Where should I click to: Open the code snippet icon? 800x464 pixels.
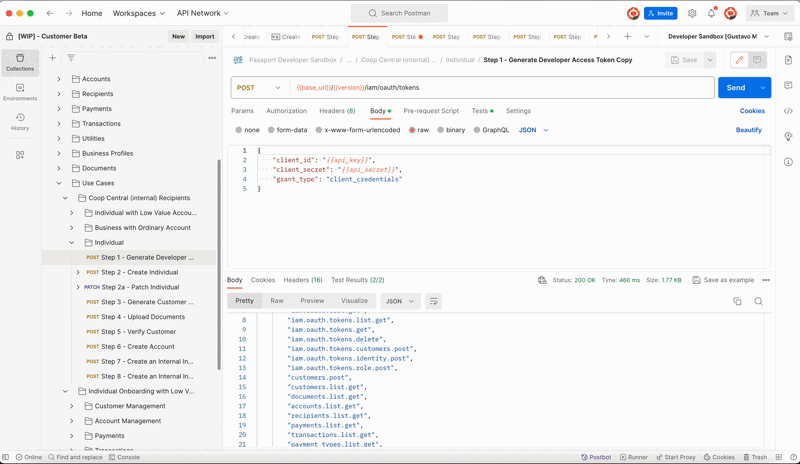[x=788, y=111]
